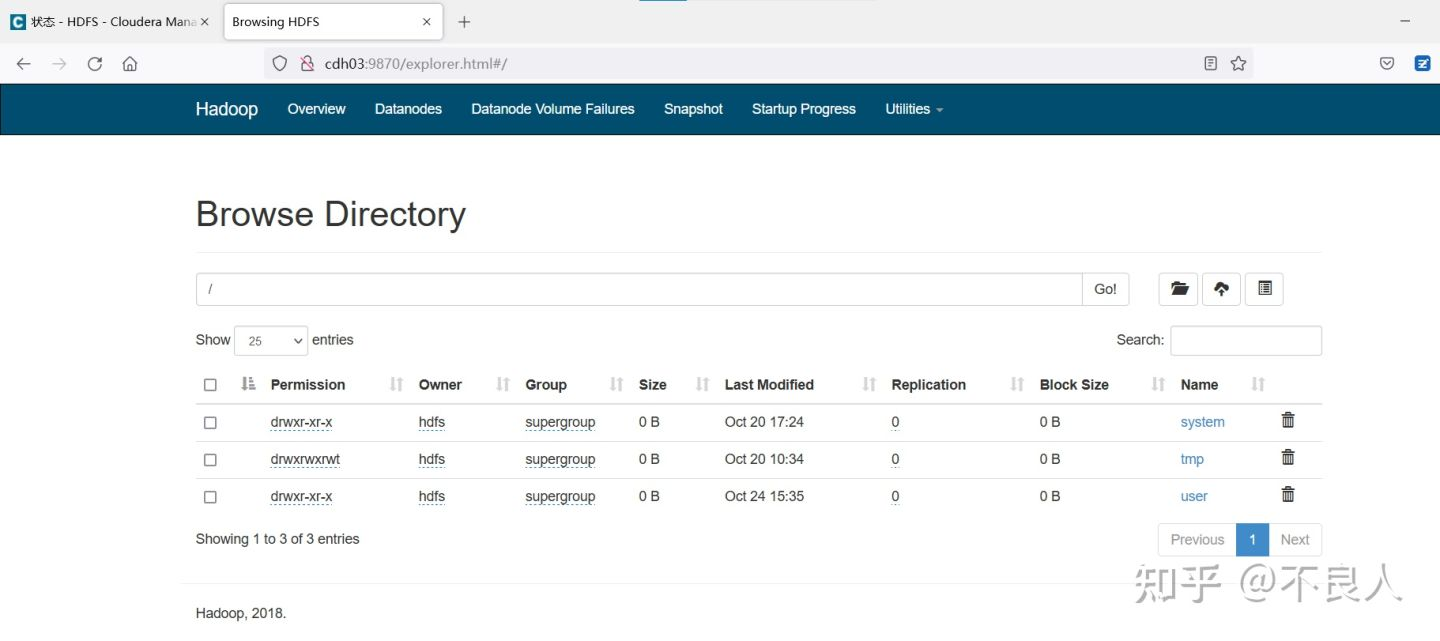This screenshot has width=1440, height=641.
Task: Open a new browser tab with plus icon
Action: pos(464,22)
